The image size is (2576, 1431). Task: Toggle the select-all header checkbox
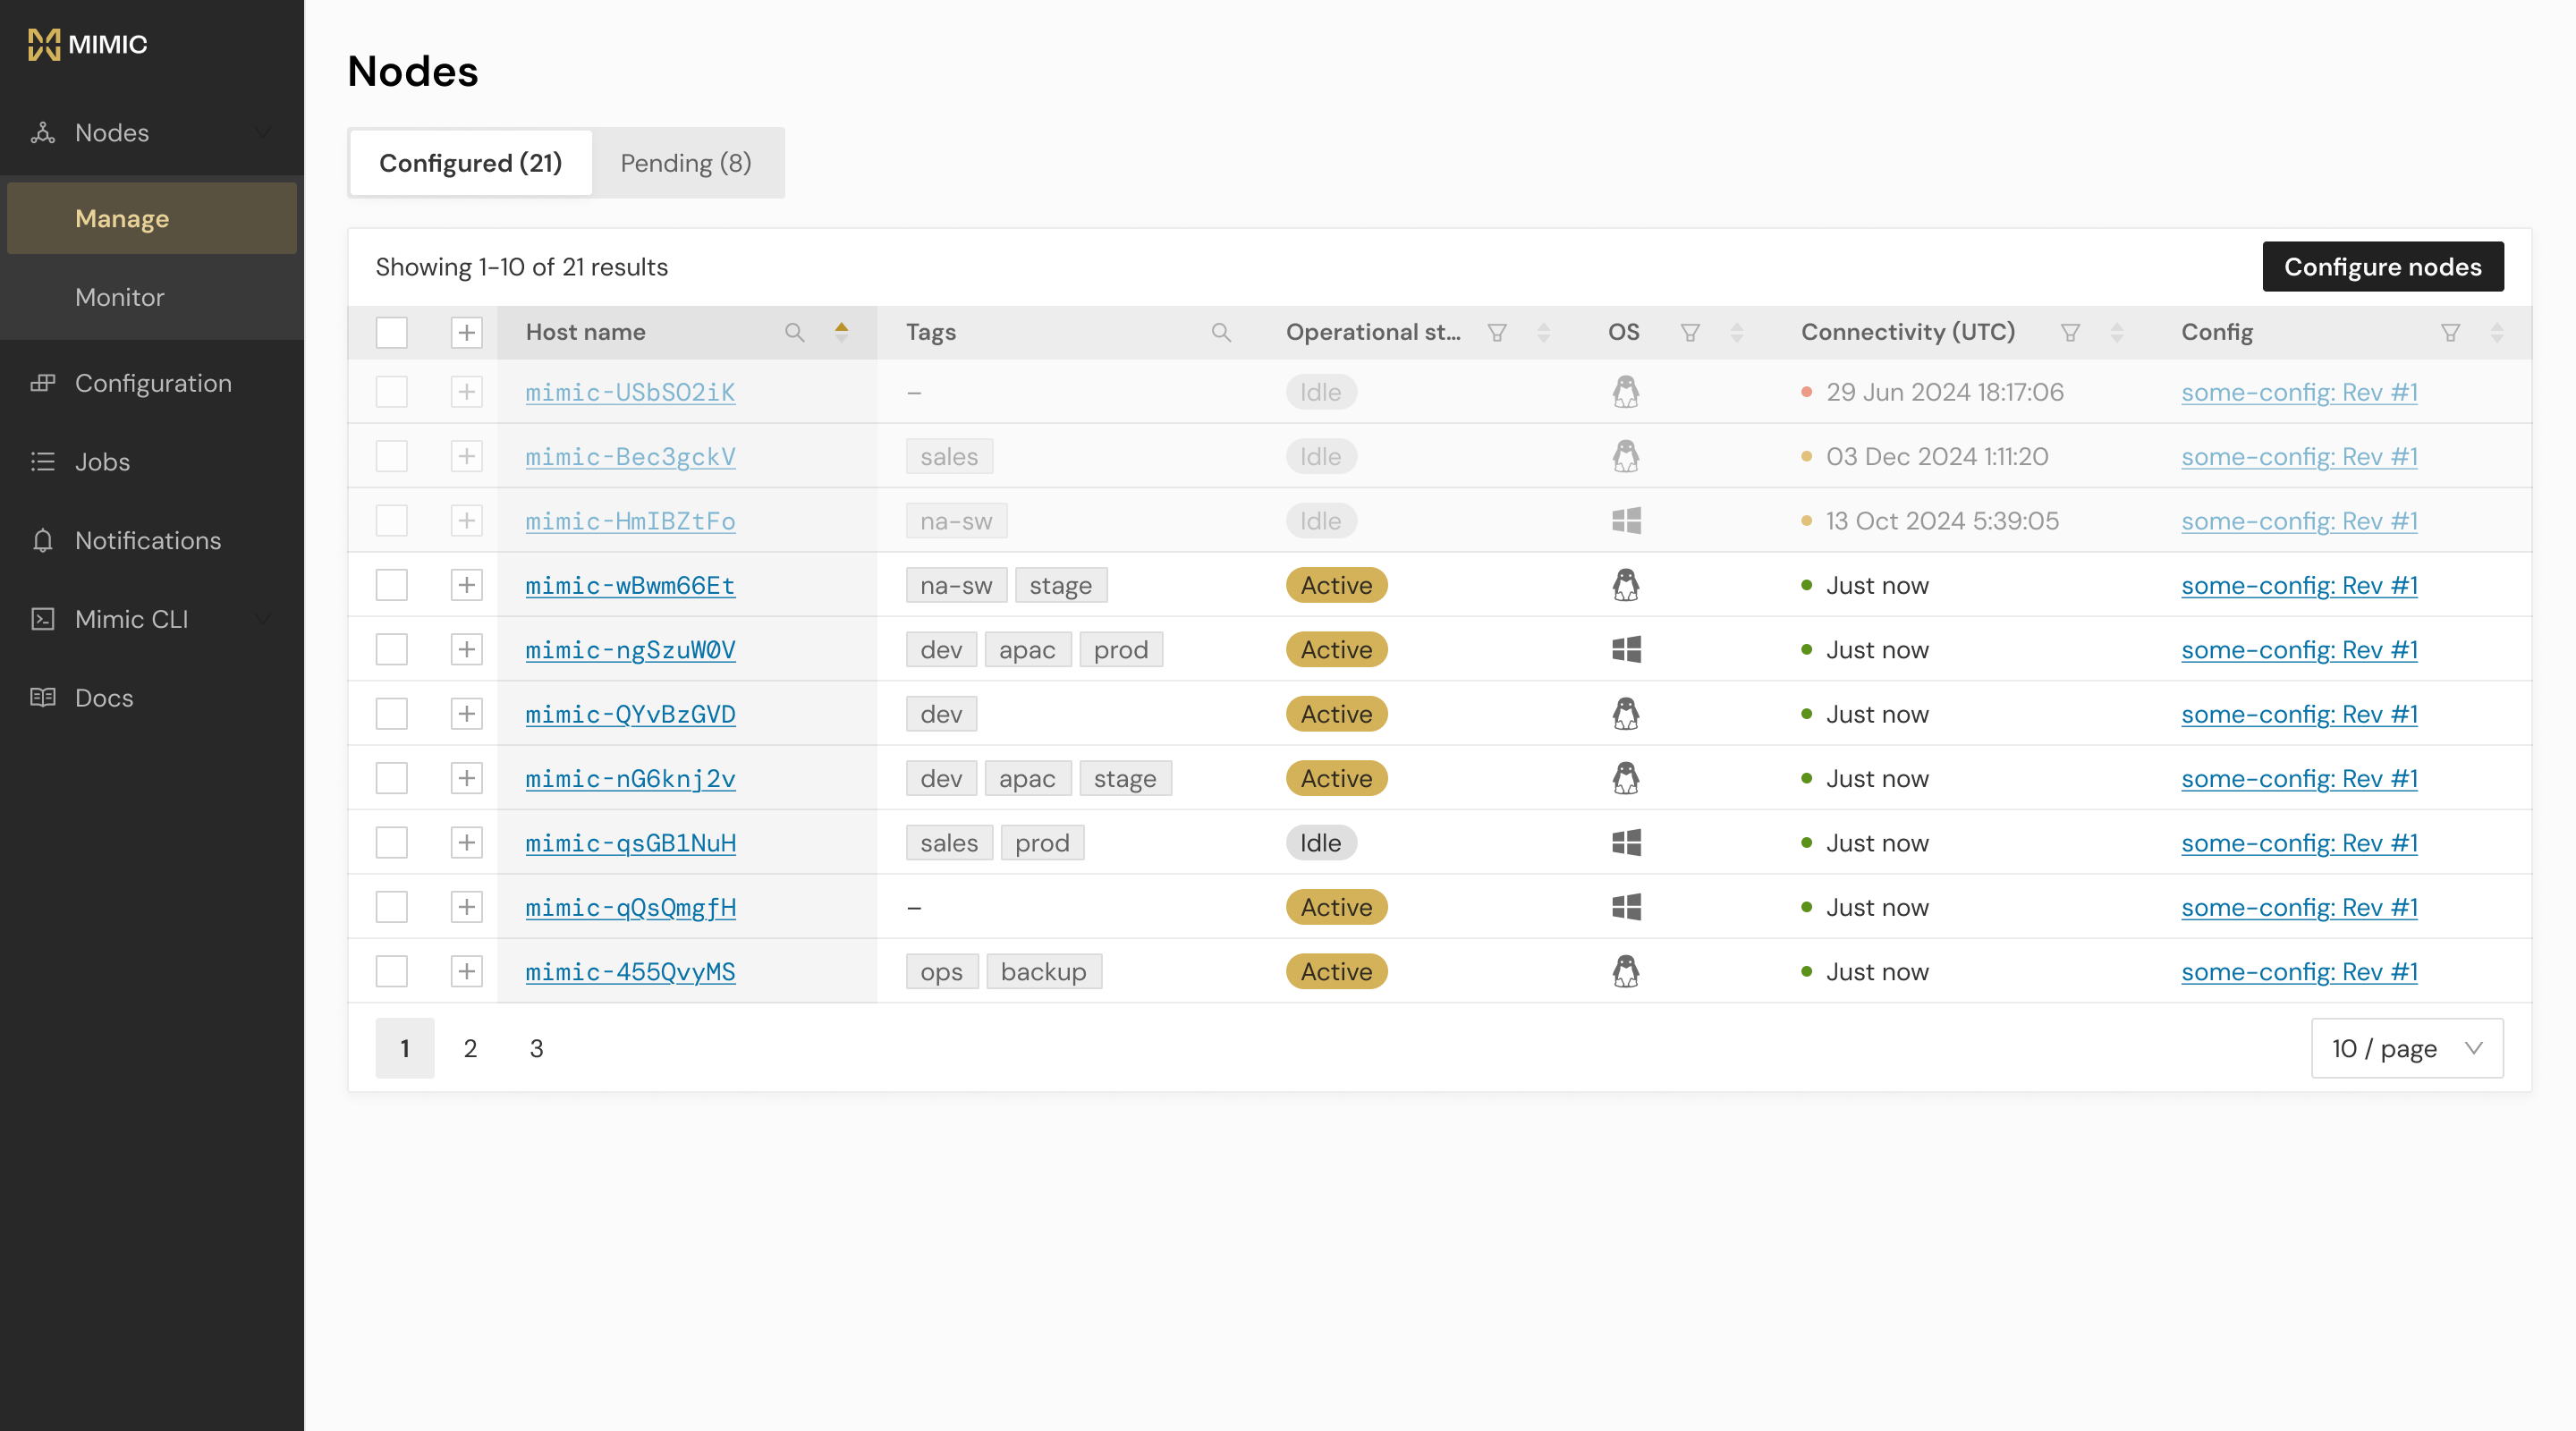pos(392,332)
